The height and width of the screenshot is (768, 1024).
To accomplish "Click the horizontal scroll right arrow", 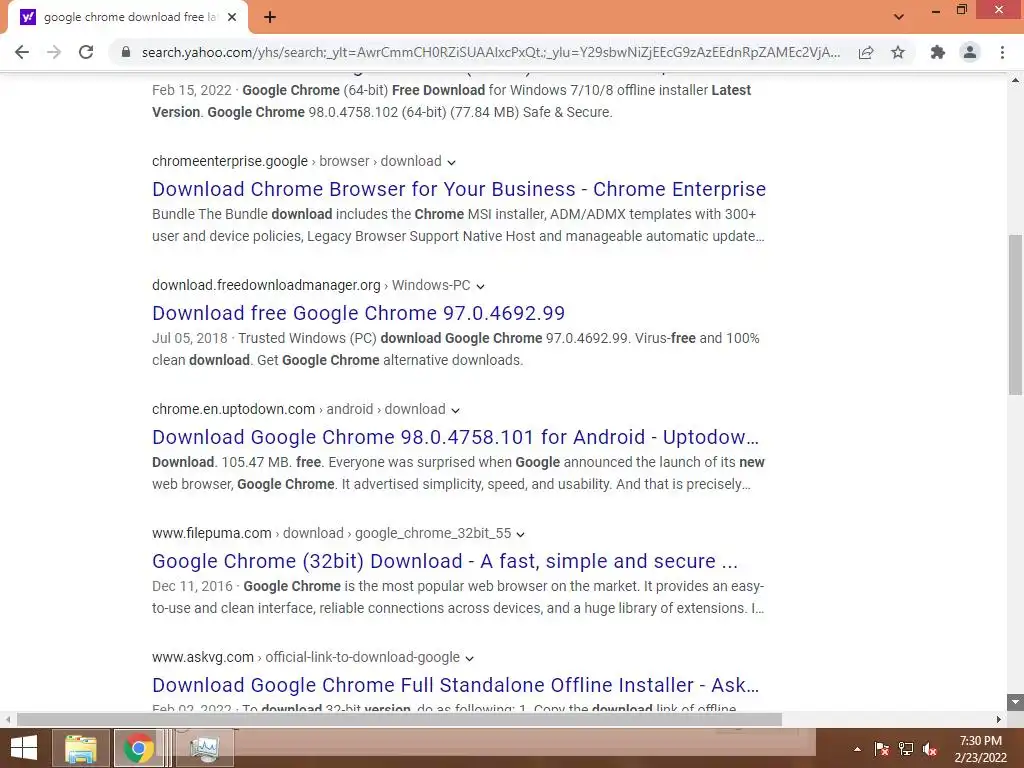I will (x=999, y=719).
